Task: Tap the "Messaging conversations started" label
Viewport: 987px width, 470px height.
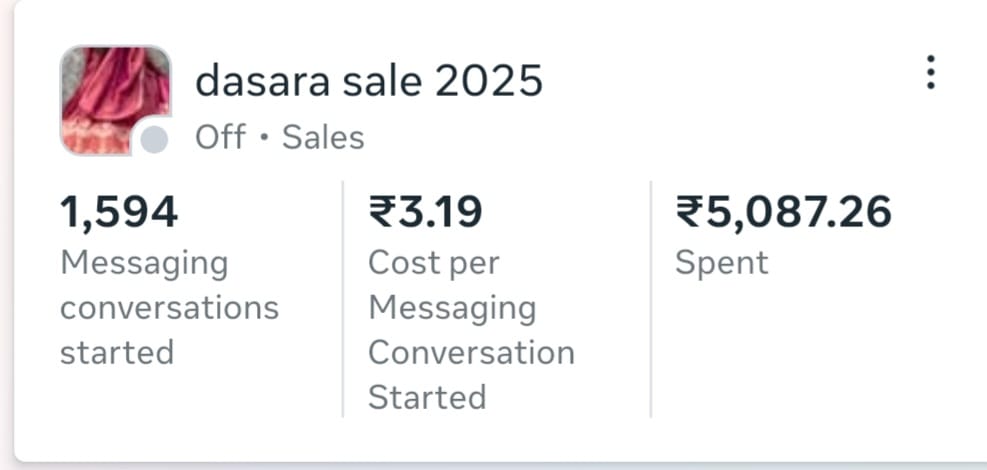Action: pos(169,307)
